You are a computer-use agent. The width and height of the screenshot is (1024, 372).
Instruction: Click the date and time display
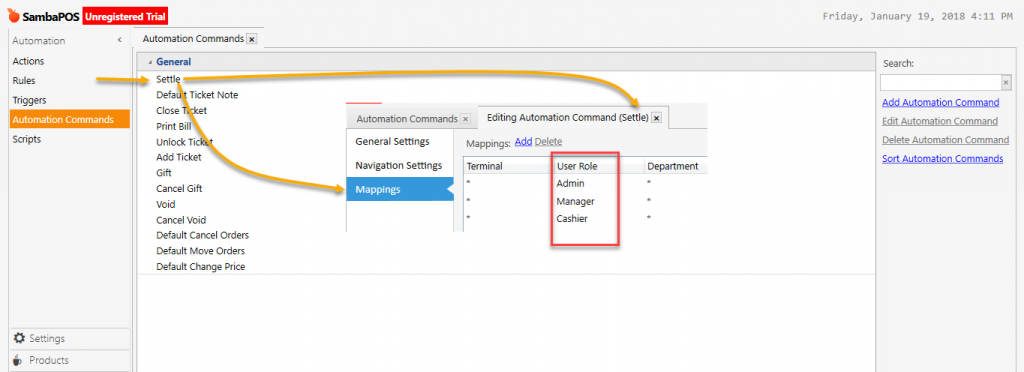pos(918,16)
